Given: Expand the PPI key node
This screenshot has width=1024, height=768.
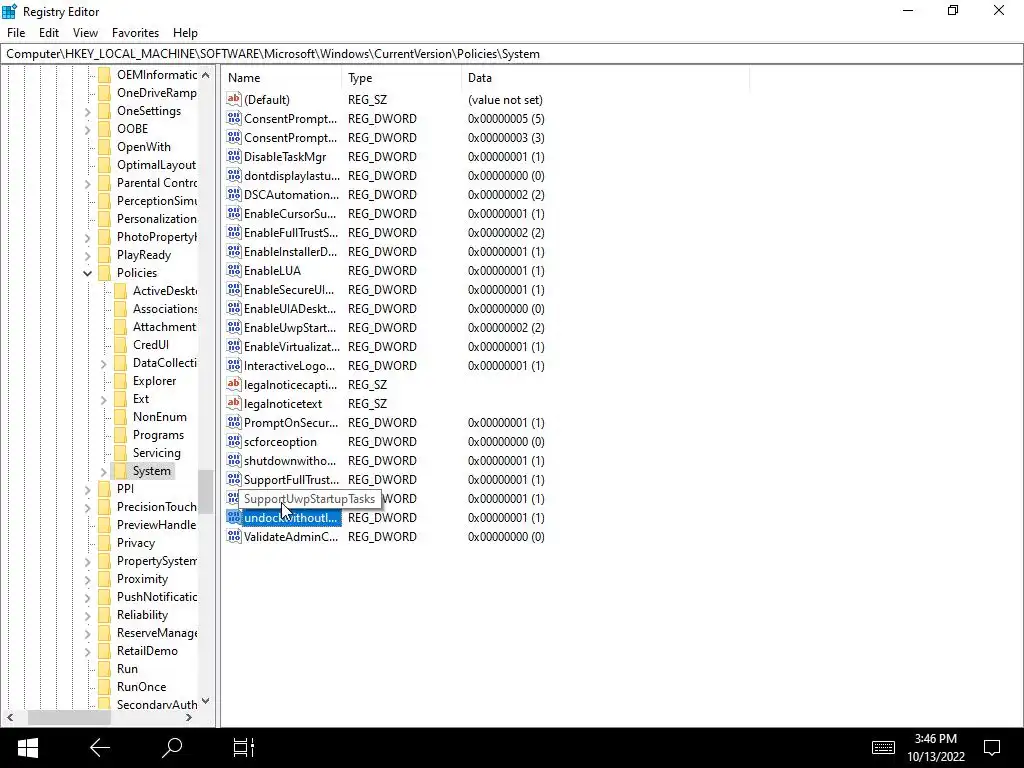Looking at the screenshot, I should coord(88,489).
